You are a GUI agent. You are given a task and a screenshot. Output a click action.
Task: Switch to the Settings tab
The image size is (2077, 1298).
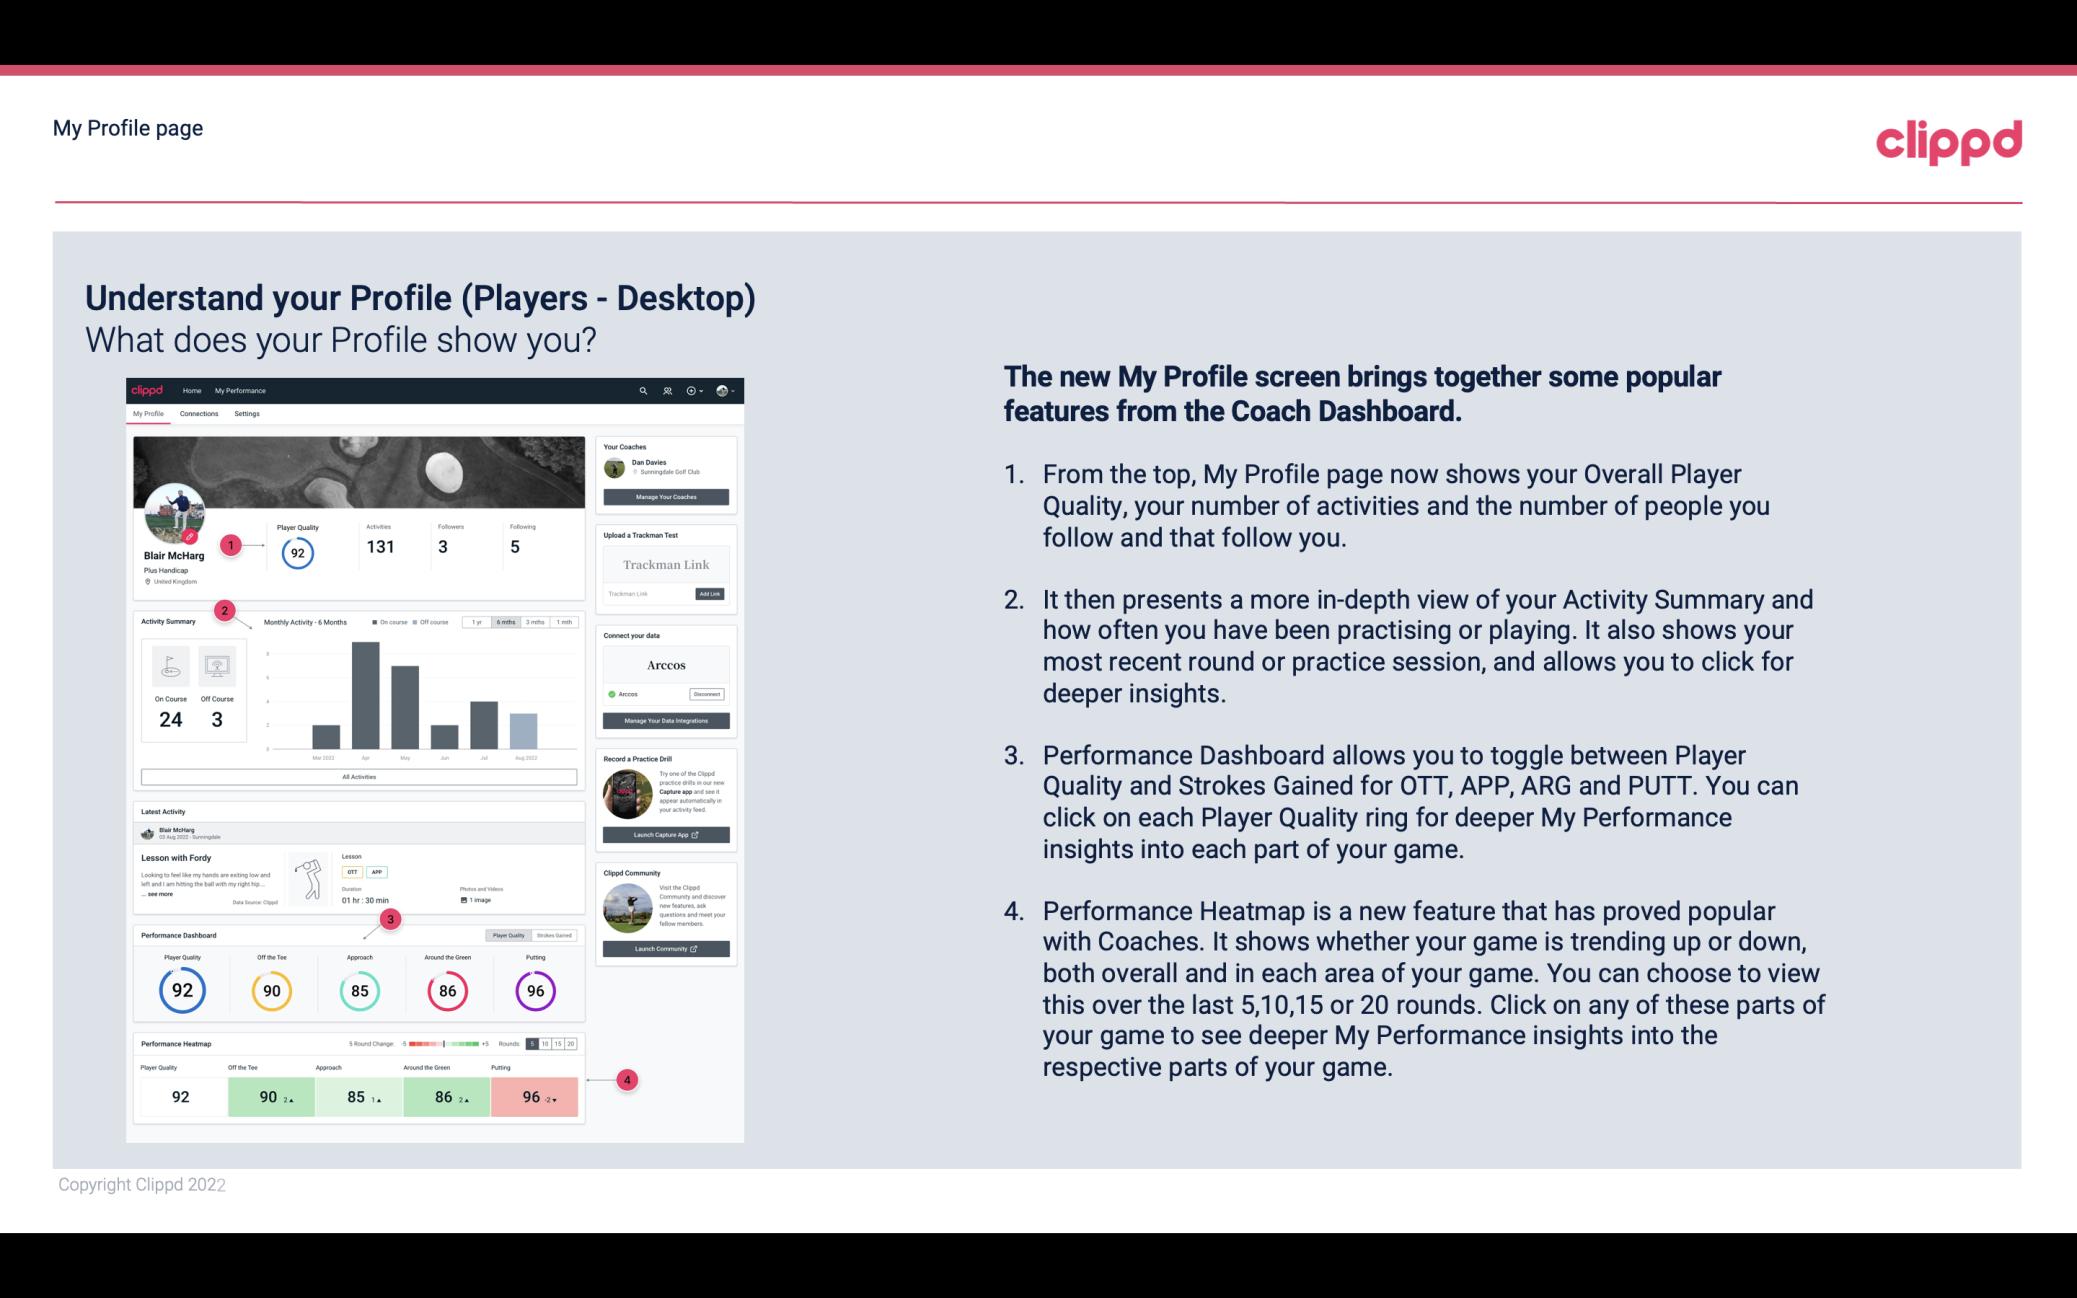click(247, 416)
